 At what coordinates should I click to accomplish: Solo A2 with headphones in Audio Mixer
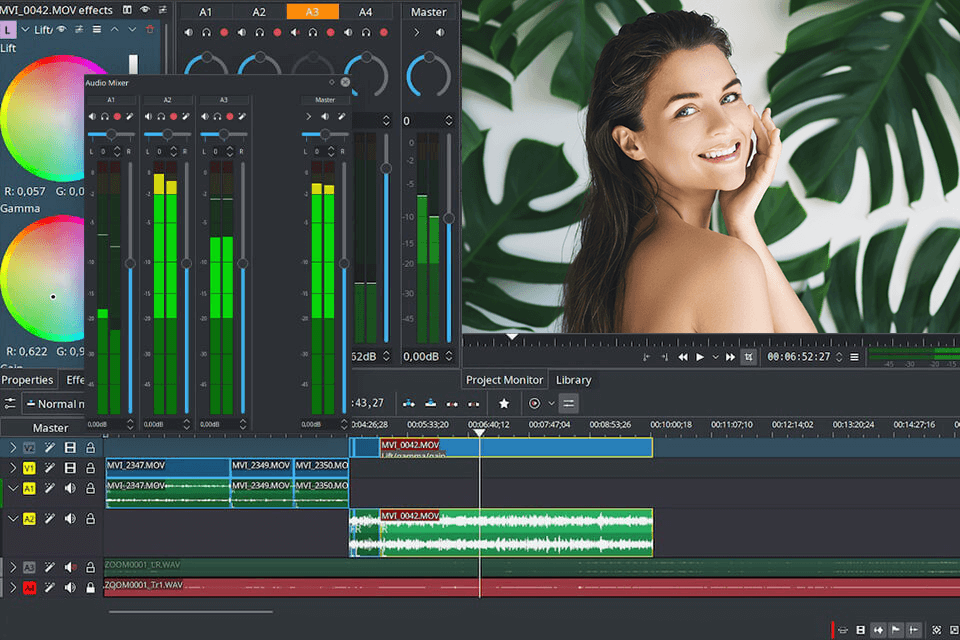click(161, 116)
